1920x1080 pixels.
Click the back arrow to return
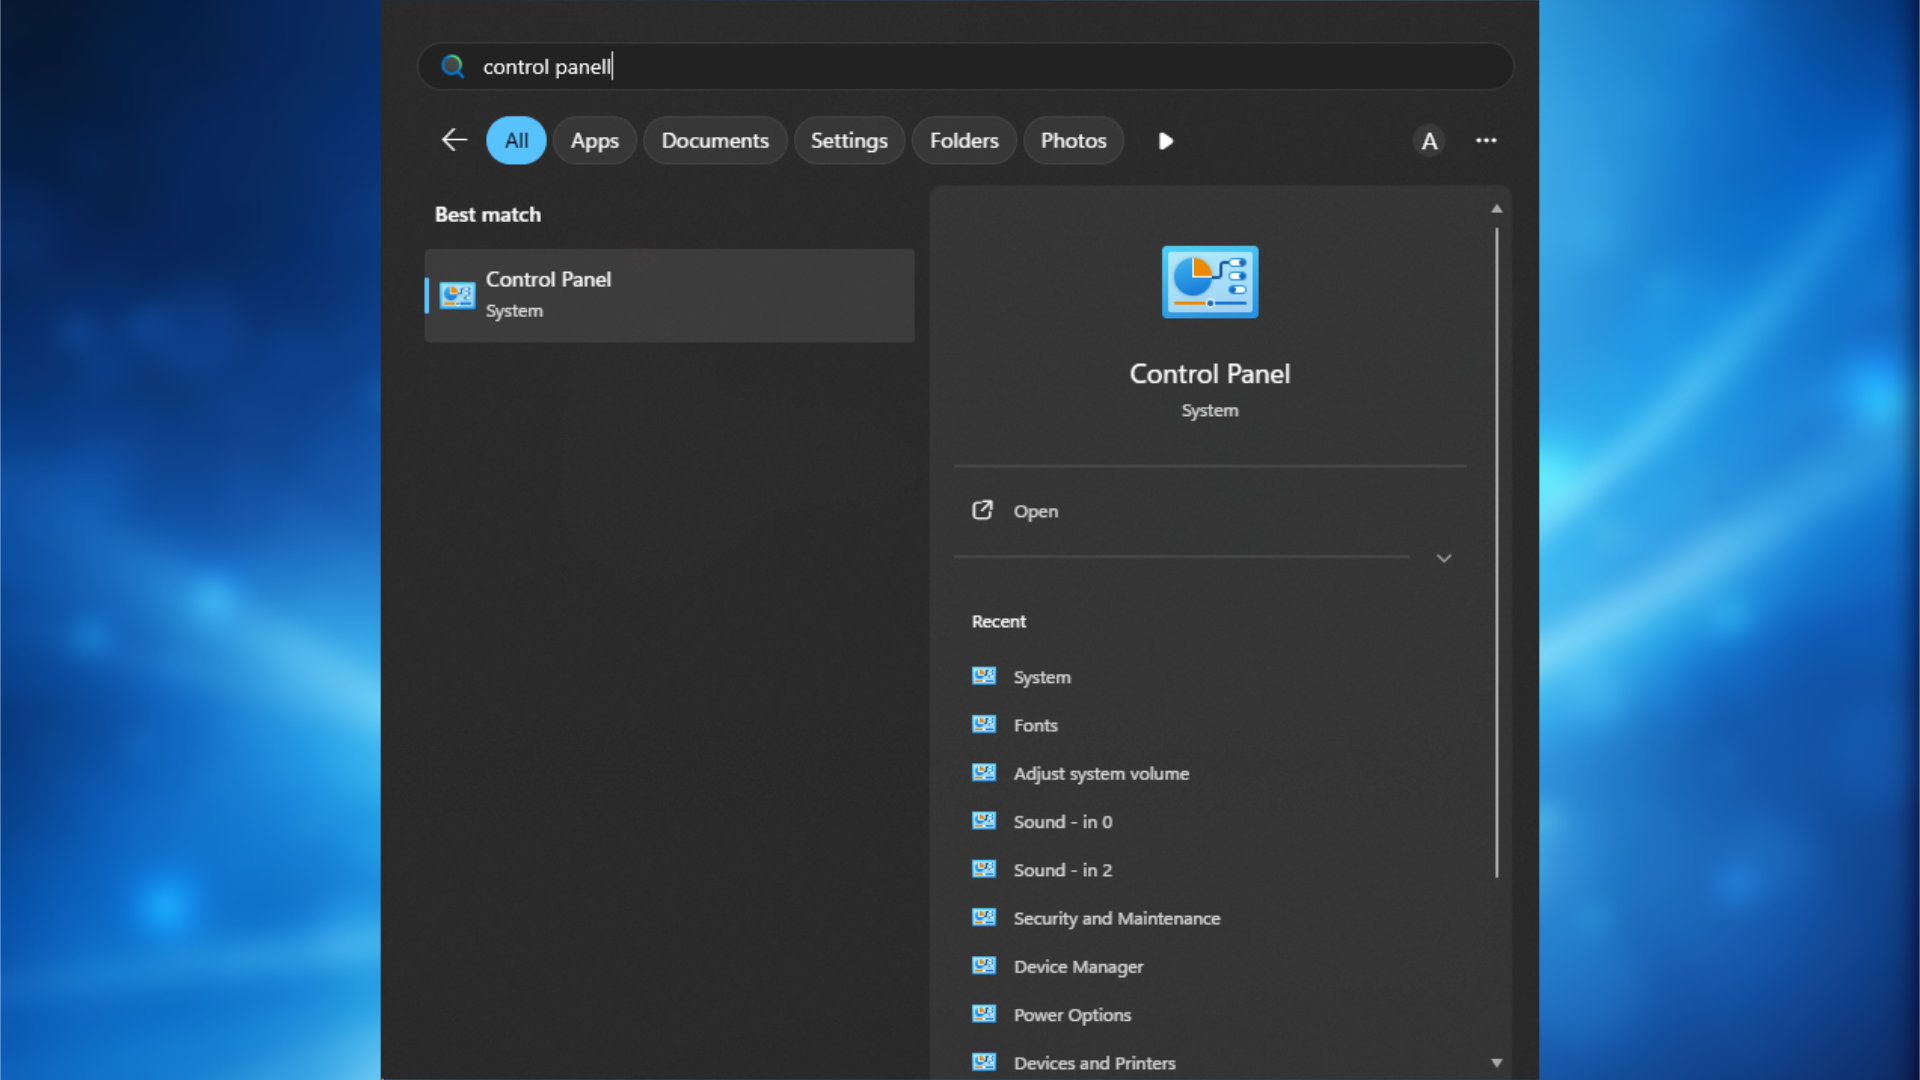pos(453,140)
